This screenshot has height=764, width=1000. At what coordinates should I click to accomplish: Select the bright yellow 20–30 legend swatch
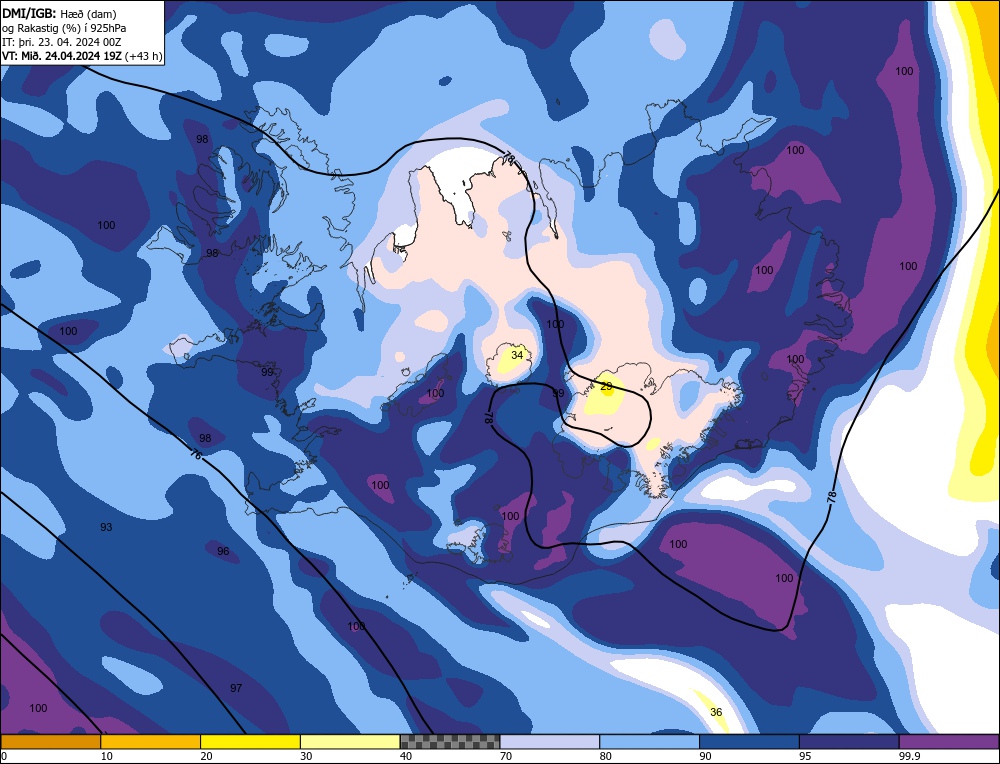click(x=250, y=741)
